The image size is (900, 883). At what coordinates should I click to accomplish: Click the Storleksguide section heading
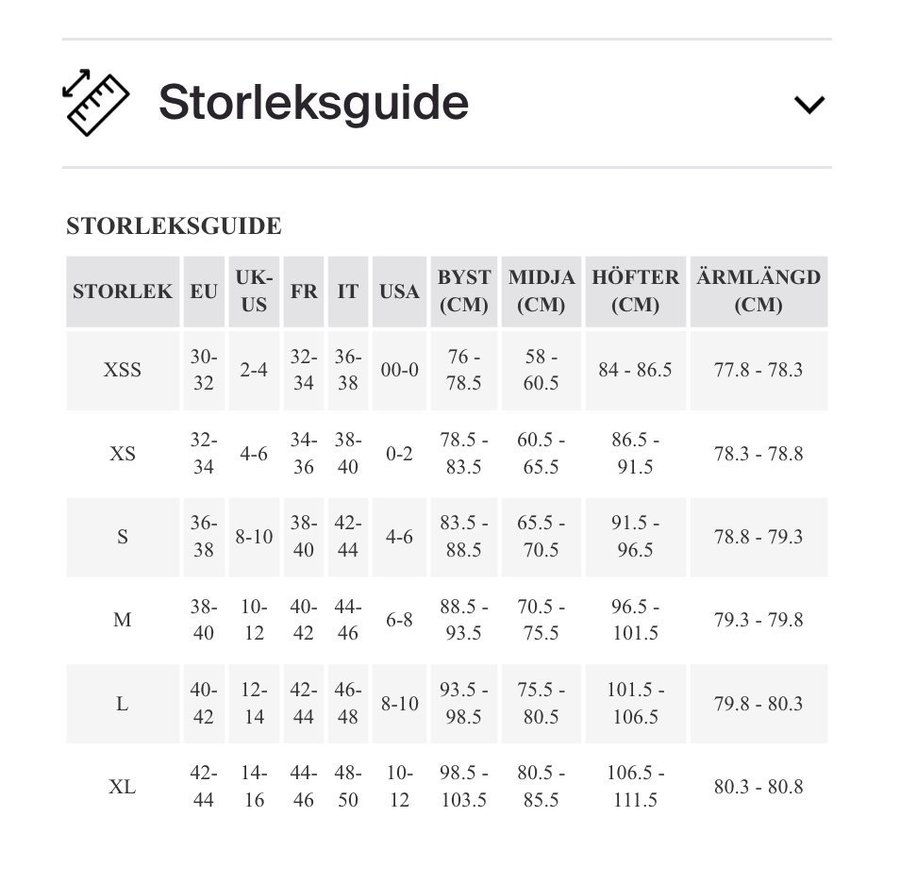click(x=313, y=103)
